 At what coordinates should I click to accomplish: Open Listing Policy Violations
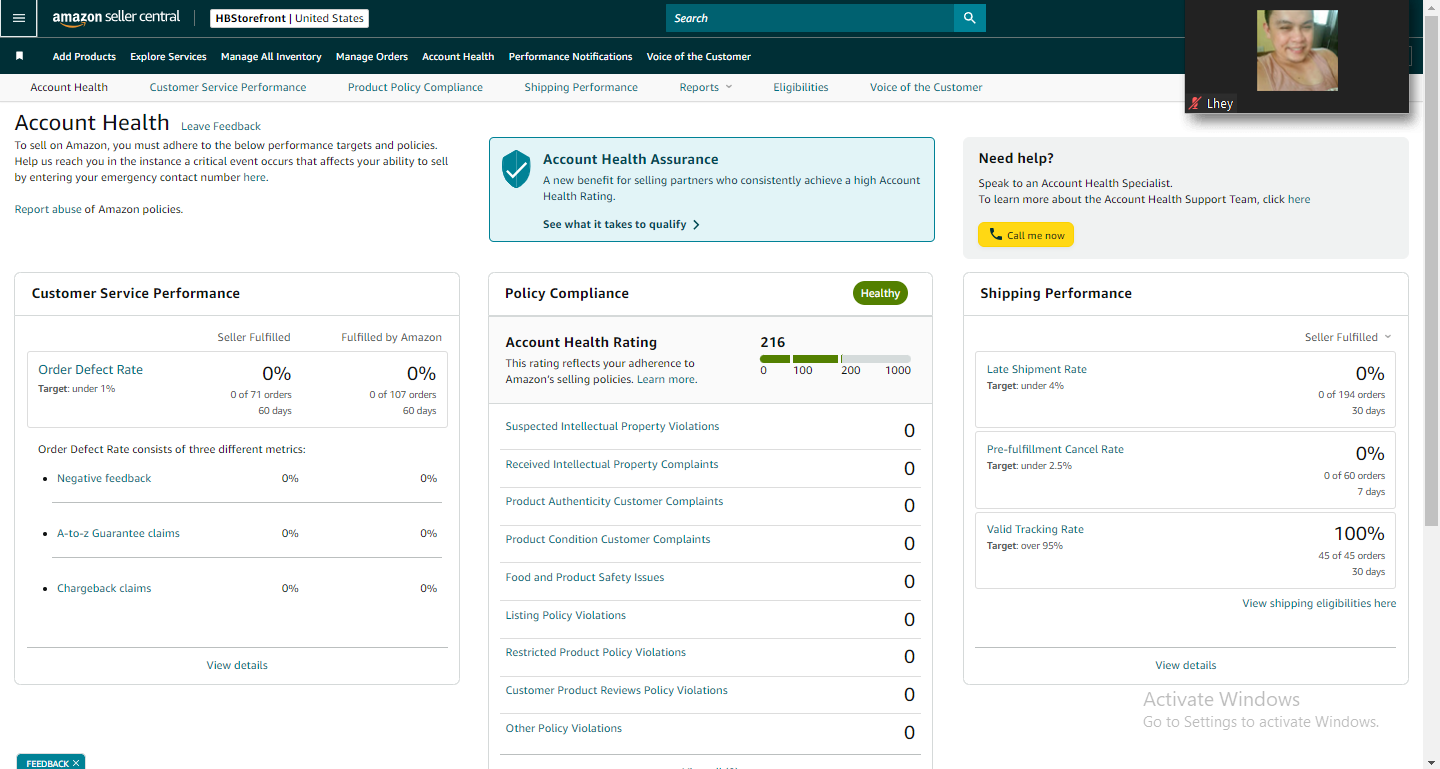[x=566, y=615]
